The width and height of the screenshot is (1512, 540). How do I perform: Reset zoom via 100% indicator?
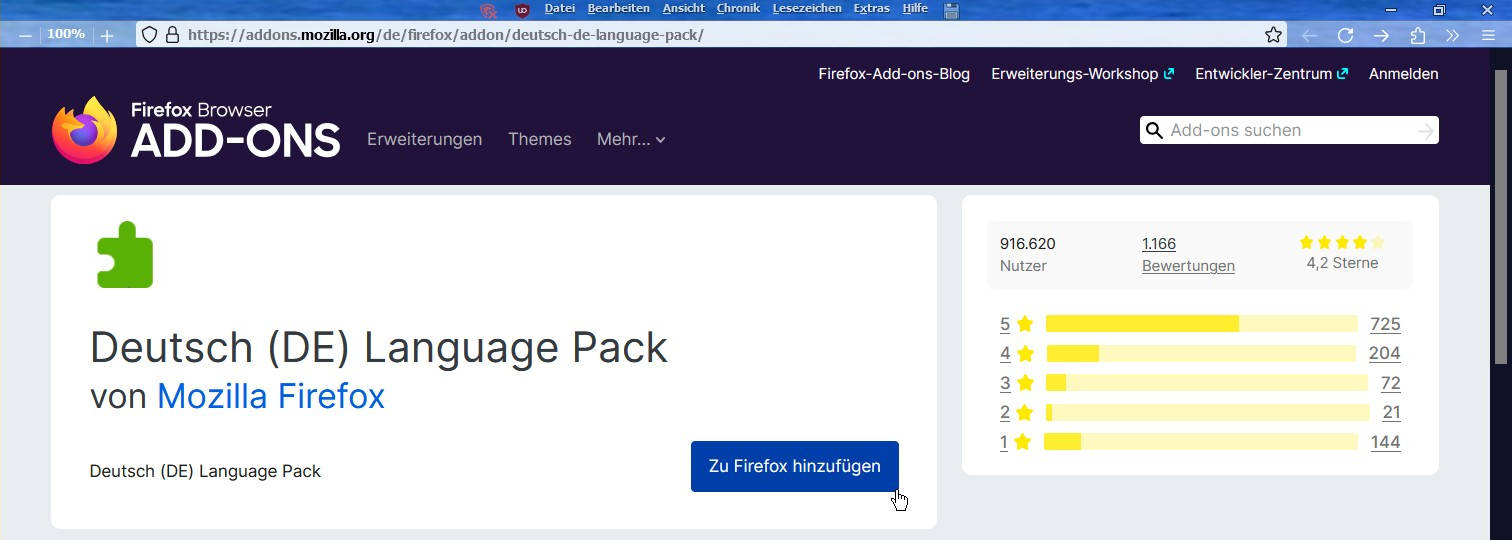coord(66,34)
